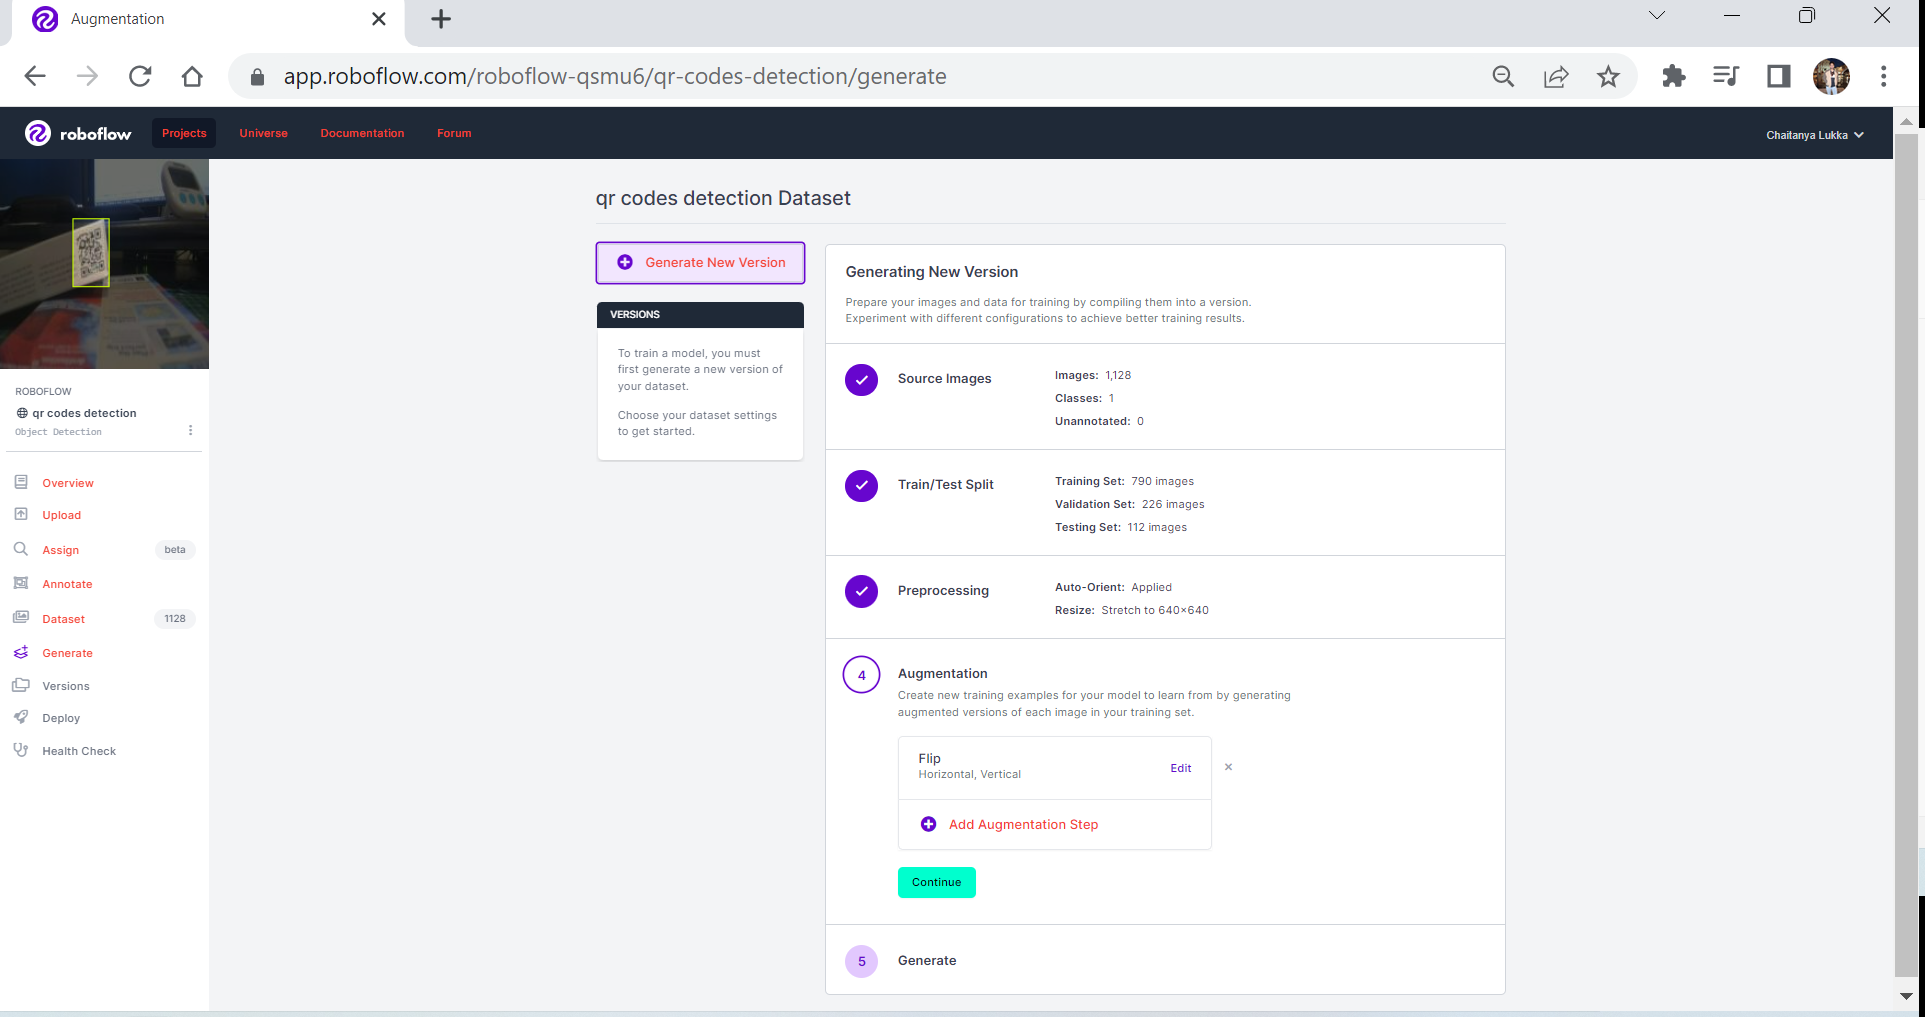This screenshot has height=1017, width=1925.
Task: Open the Universe nav item
Action: point(263,133)
